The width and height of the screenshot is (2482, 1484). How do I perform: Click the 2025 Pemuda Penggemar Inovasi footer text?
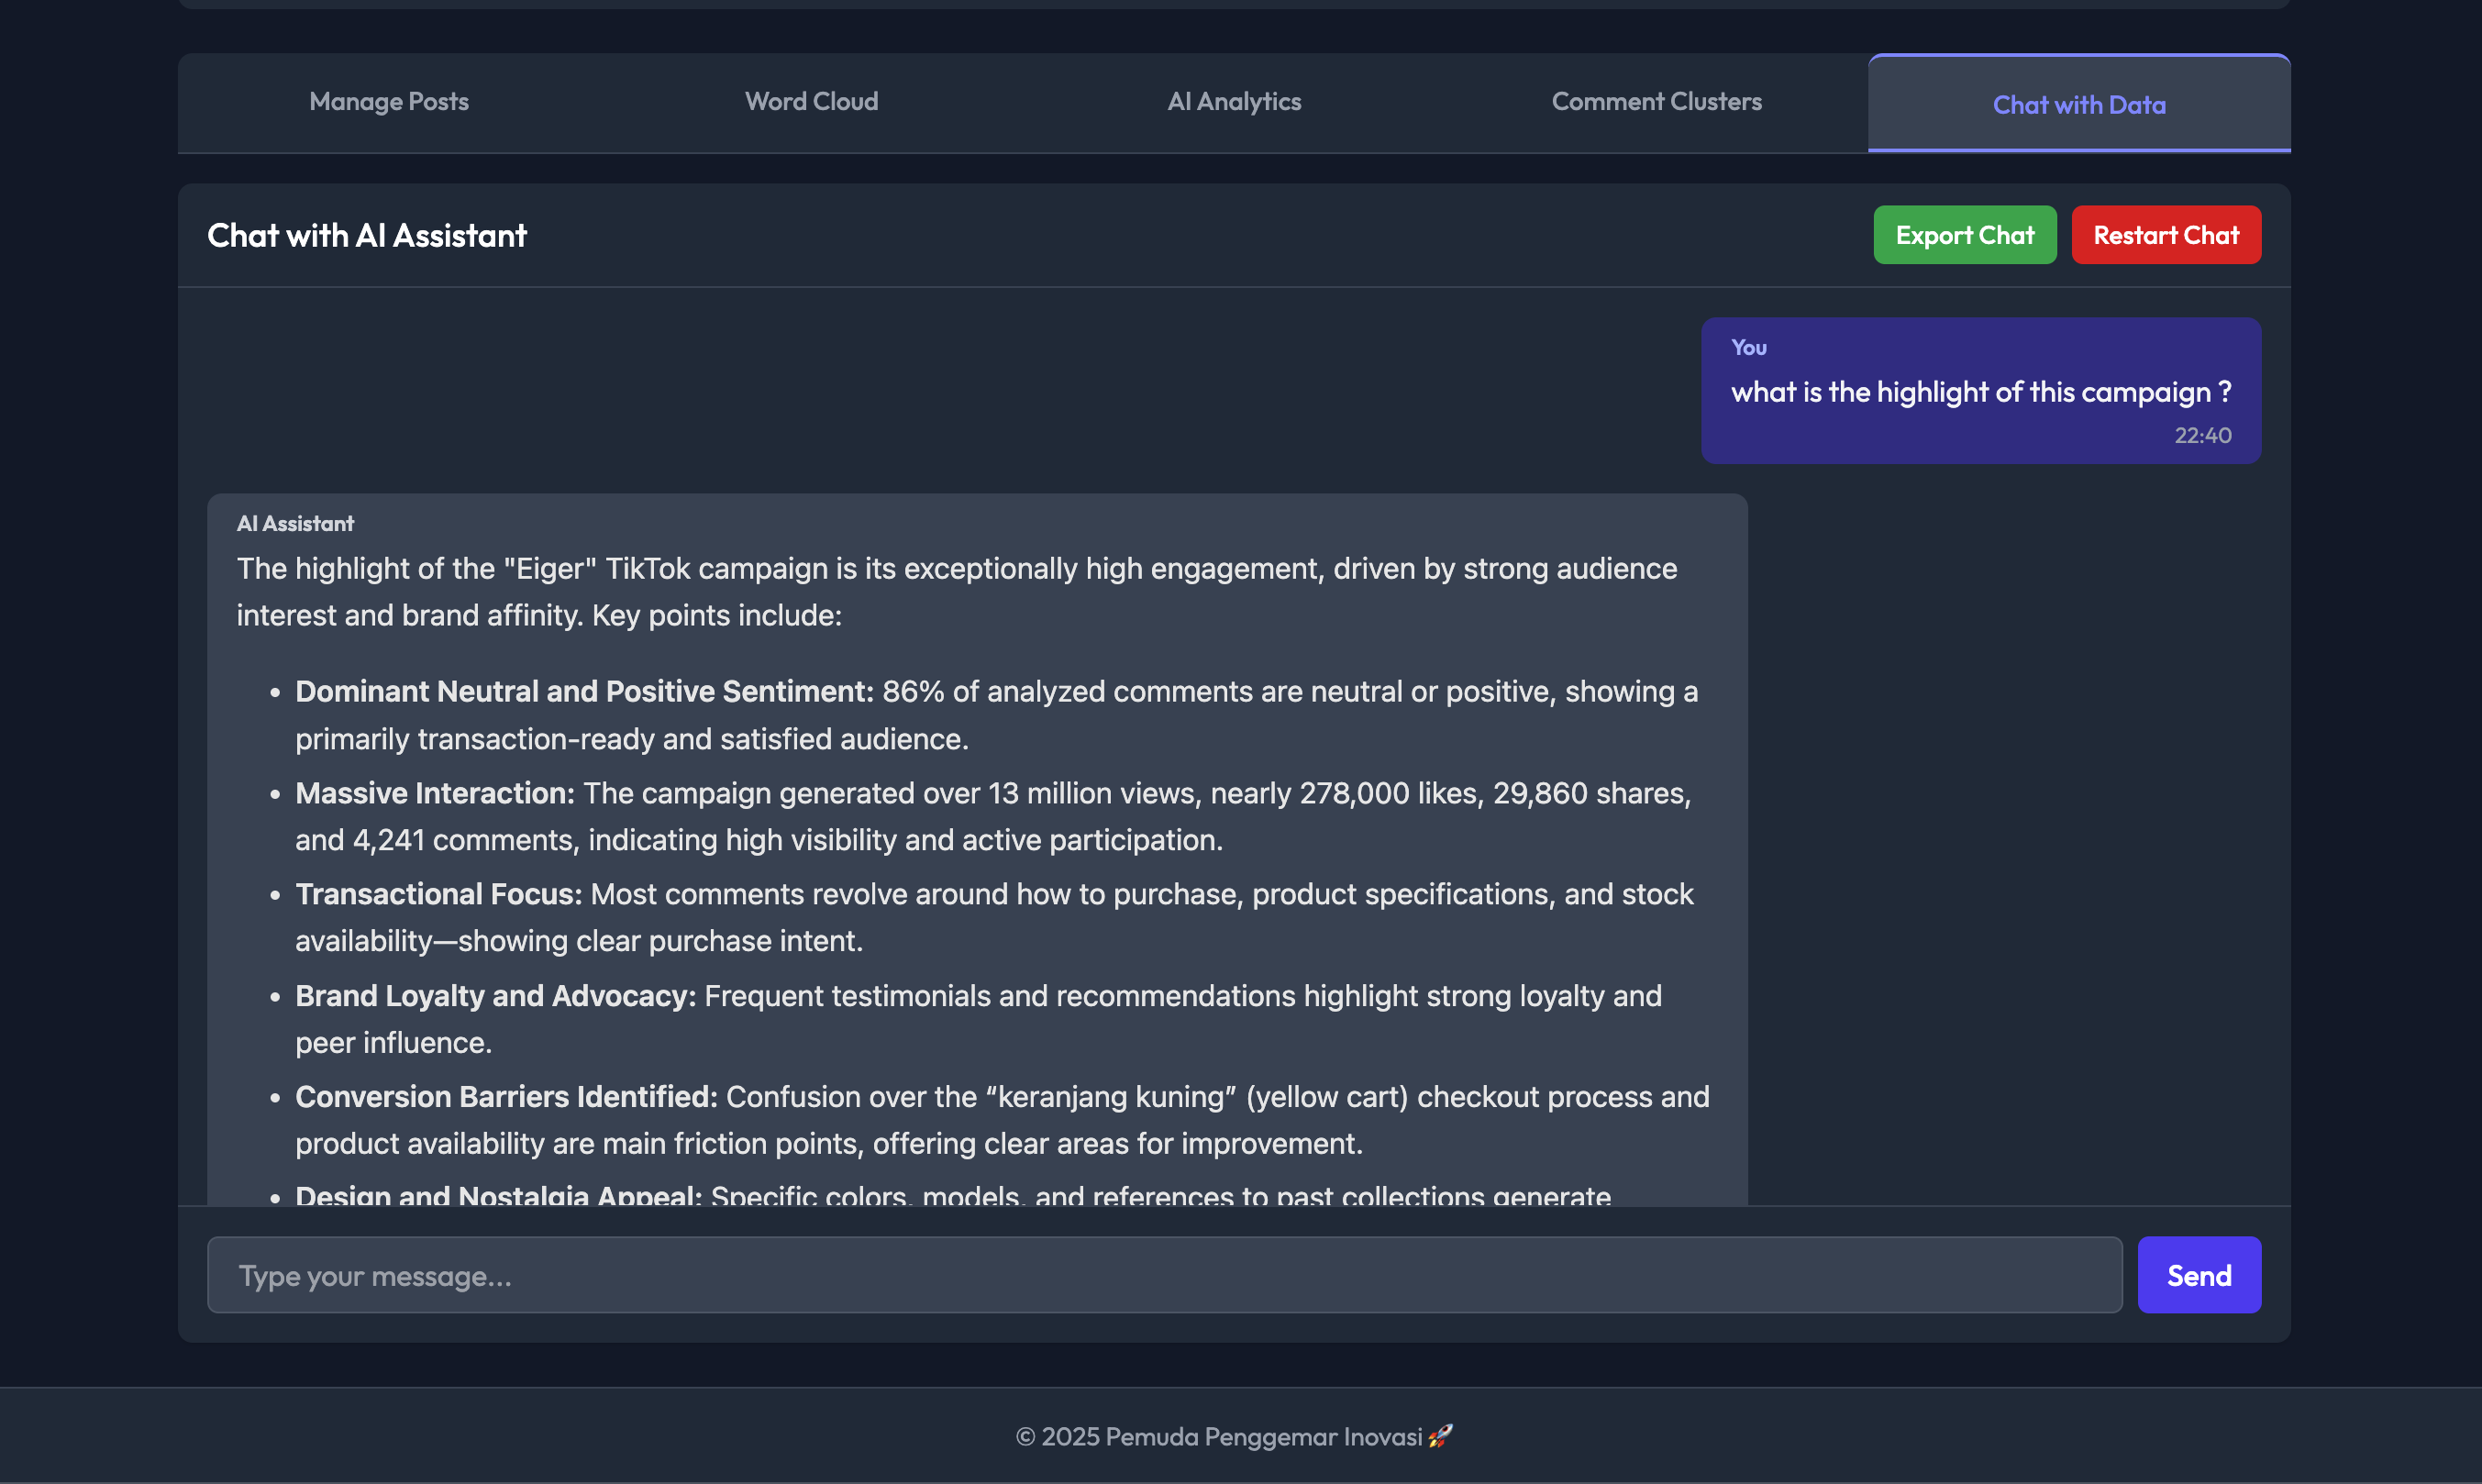tap(1232, 1436)
